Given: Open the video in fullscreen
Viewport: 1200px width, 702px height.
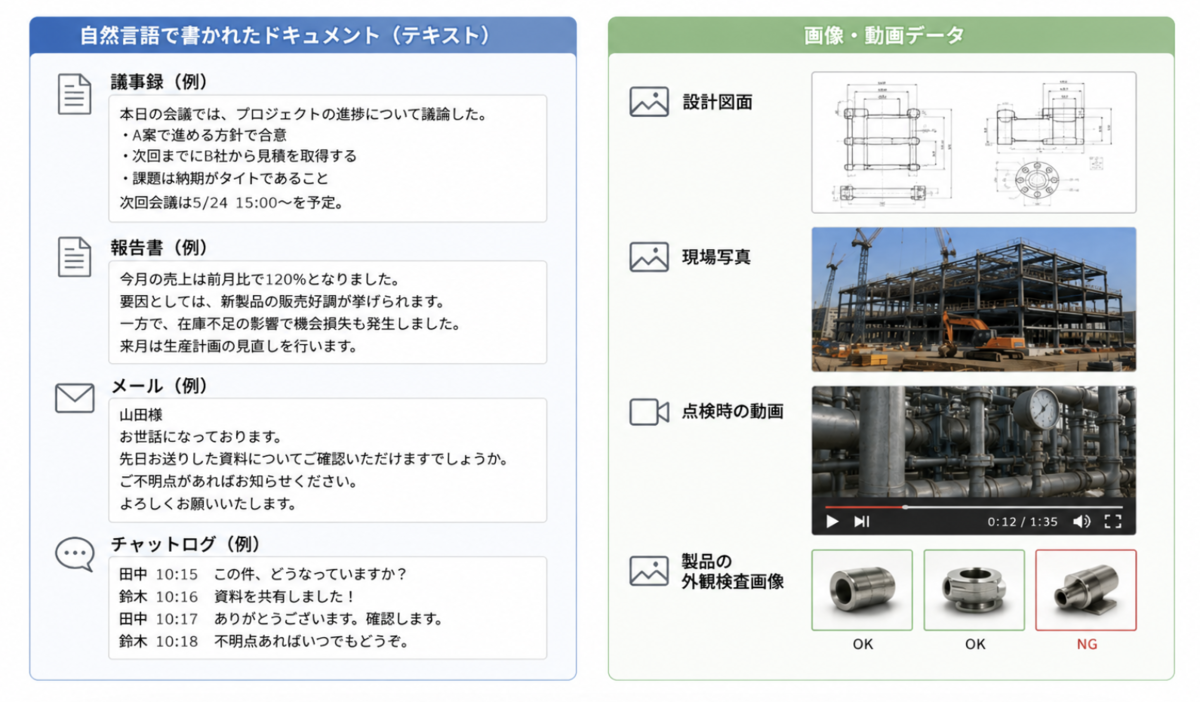Looking at the screenshot, I should pos(1113,521).
